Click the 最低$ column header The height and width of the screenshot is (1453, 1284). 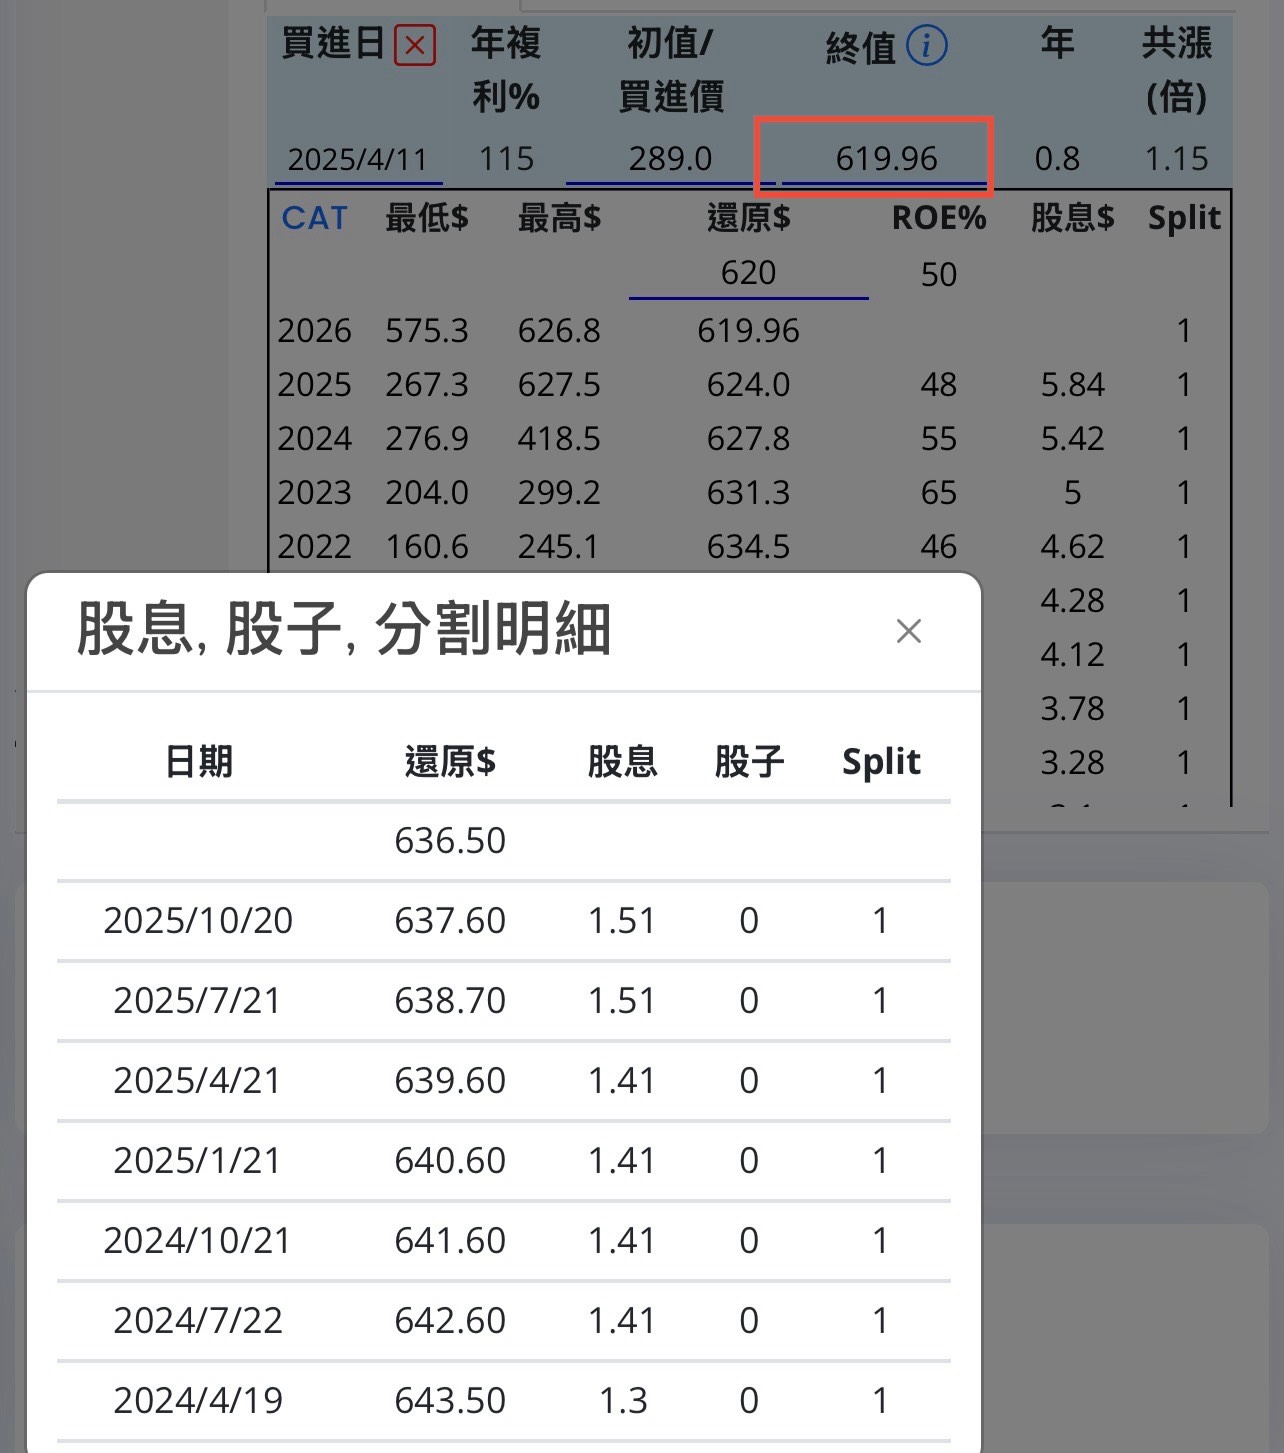coord(427,218)
